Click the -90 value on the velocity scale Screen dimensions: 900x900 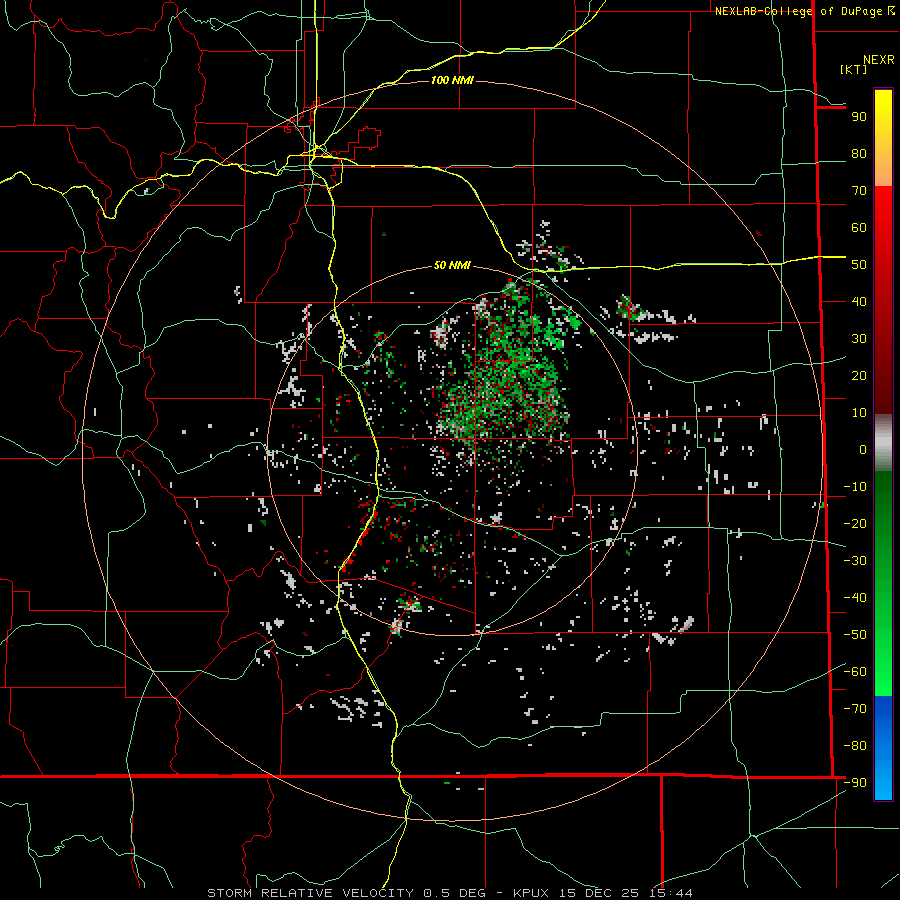(855, 783)
